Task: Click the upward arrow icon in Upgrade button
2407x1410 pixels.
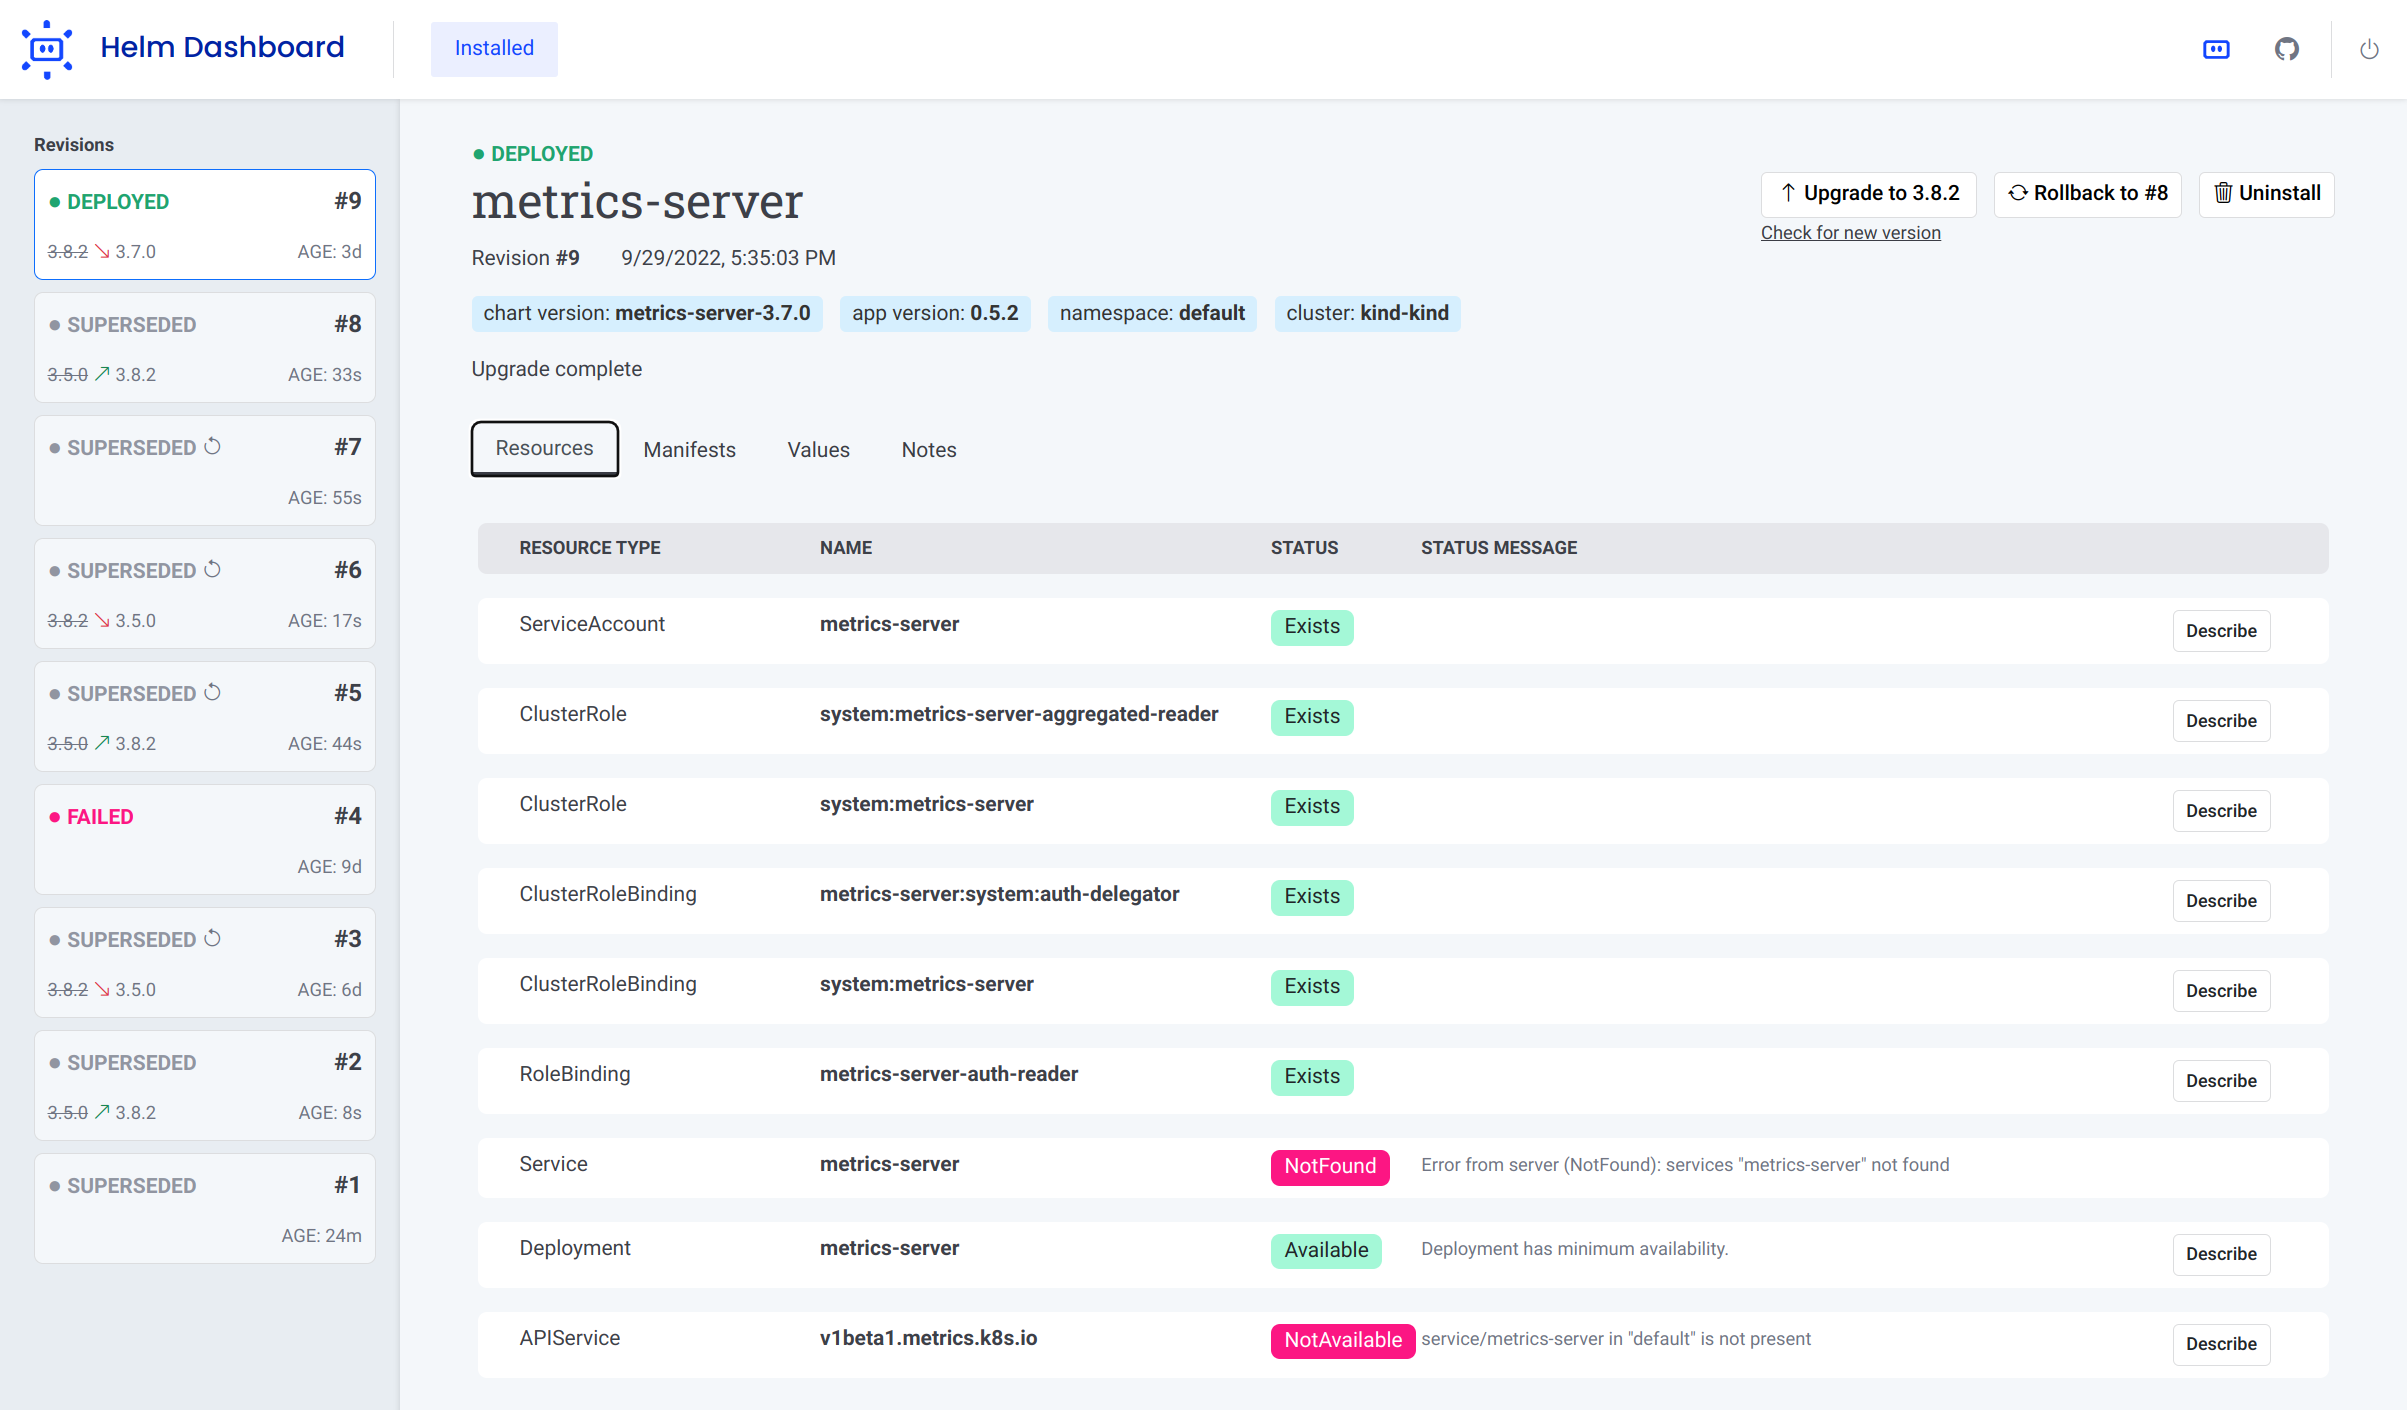Action: tap(1789, 192)
